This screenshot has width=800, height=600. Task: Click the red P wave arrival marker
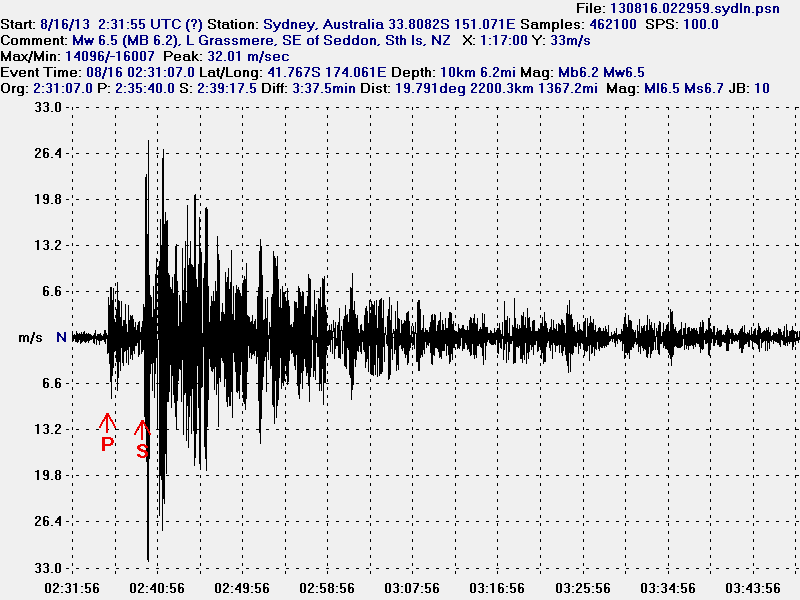coord(107,433)
